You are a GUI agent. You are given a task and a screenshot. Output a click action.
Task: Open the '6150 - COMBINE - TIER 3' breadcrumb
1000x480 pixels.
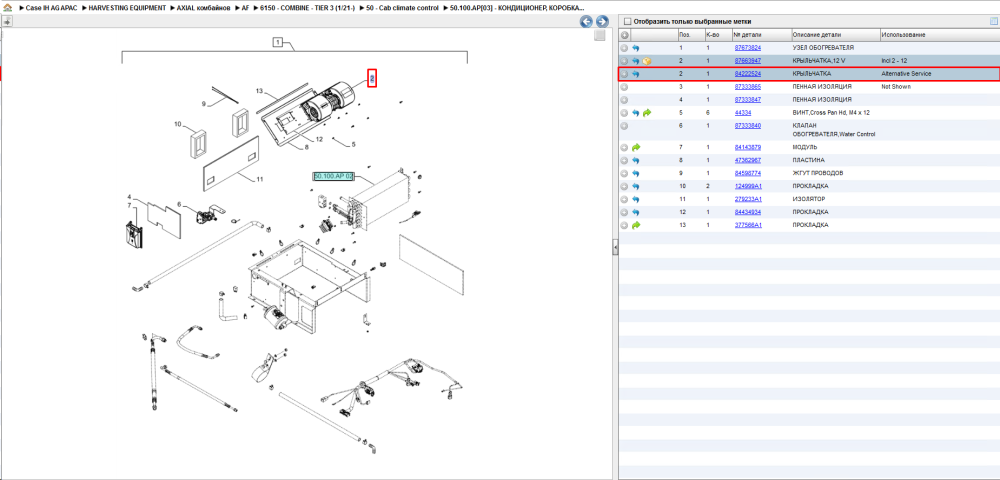(x=308, y=8)
